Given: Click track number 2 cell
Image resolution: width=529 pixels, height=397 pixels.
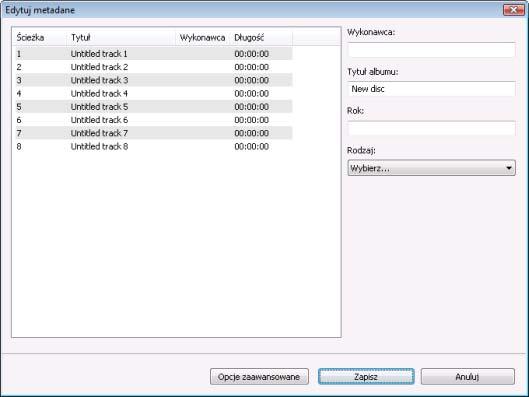Looking at the screenshot, I should pyautogui.click(x=19, y=67).
